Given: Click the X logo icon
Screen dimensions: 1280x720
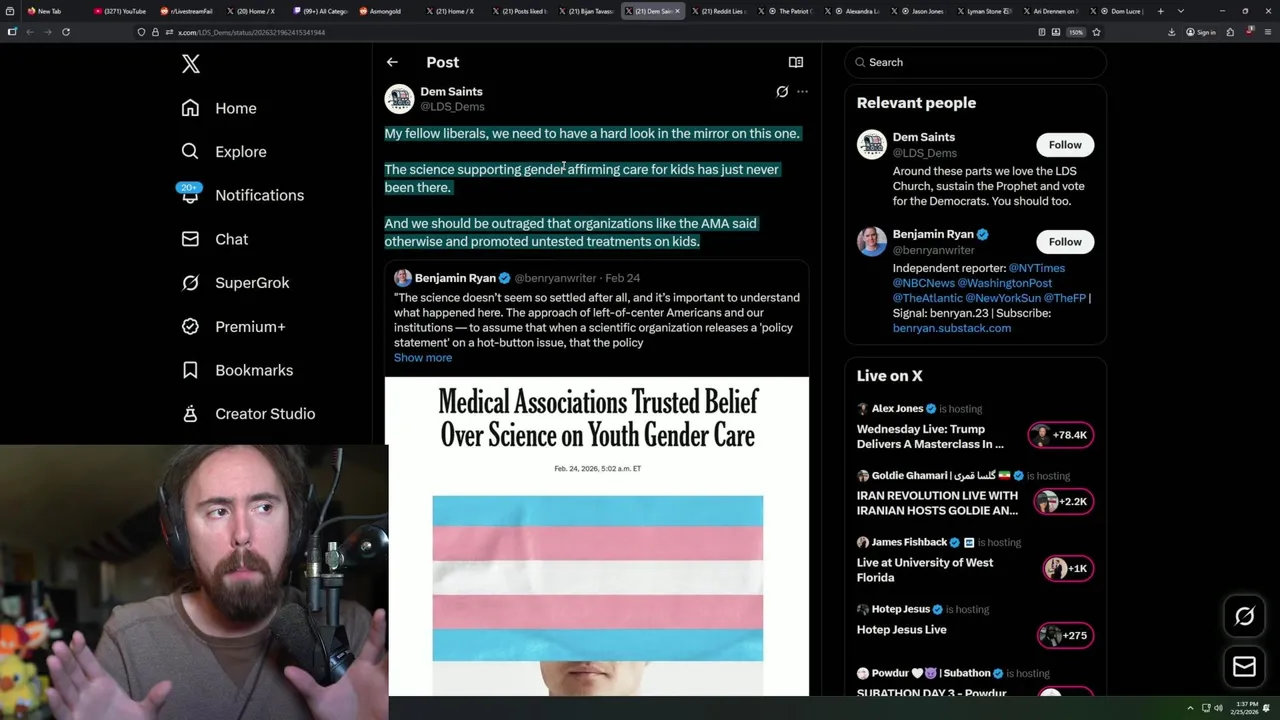Looking at the screenshot, I should click(191, 64).
